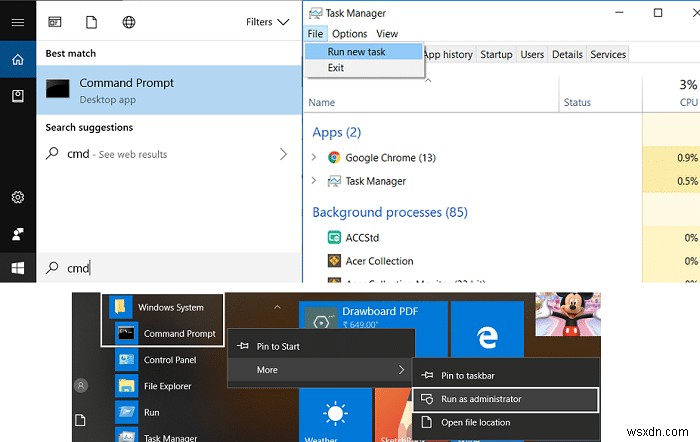
Task: Switch to Startup tab
Action: [496, 54]
